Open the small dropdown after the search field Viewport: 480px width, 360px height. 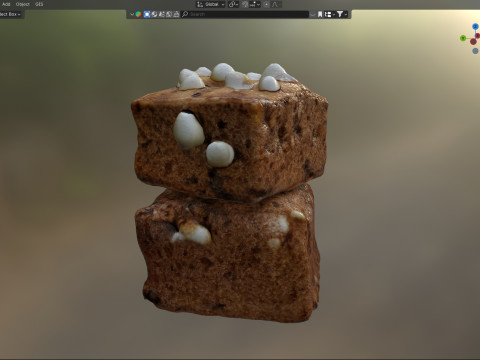coord(313,14)
